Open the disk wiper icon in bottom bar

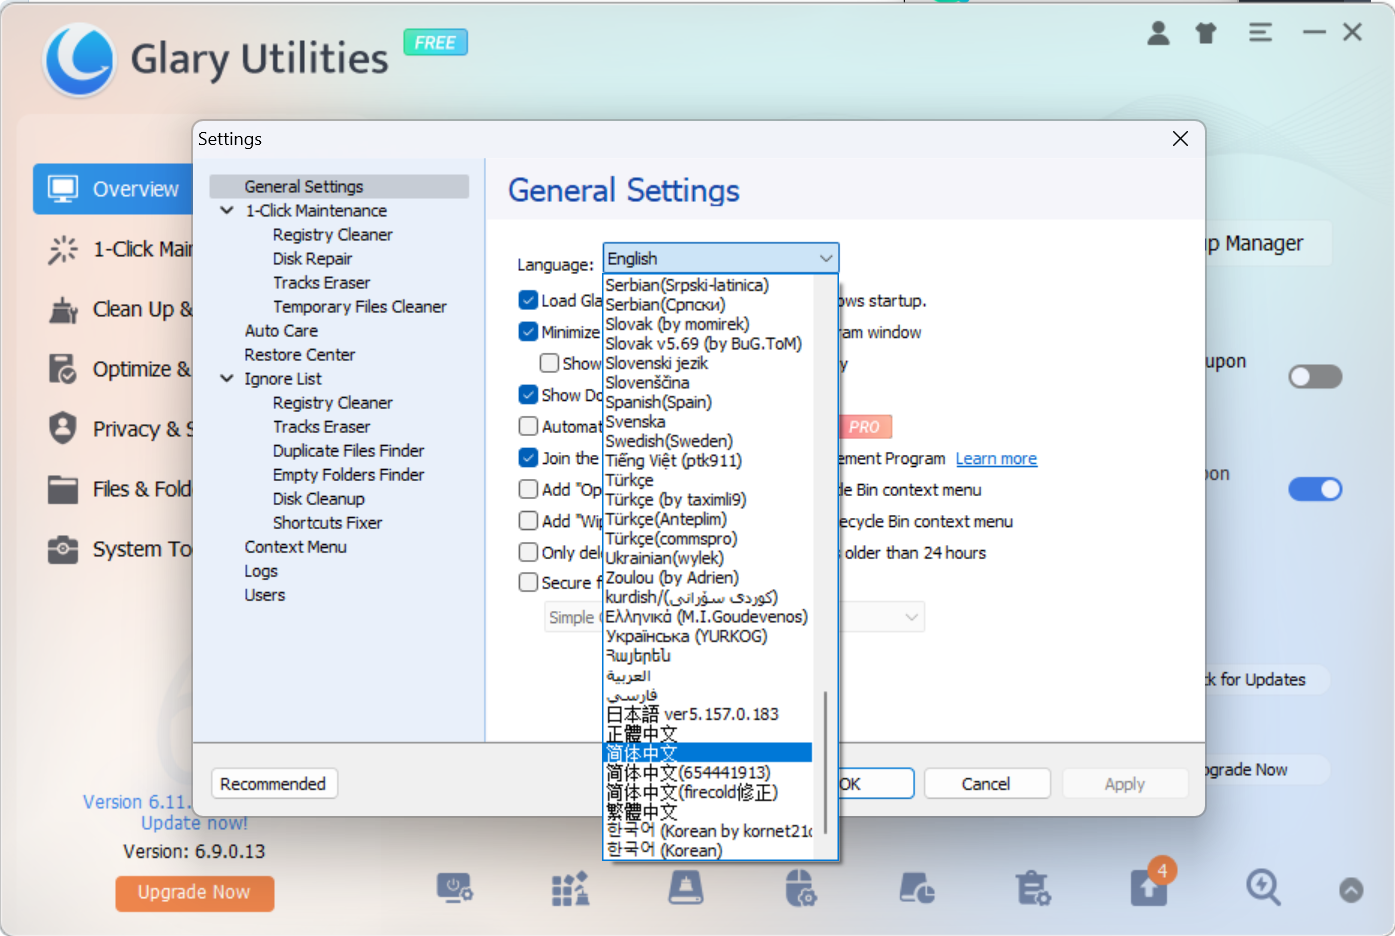pyautogui.click(x=686, y=888)
